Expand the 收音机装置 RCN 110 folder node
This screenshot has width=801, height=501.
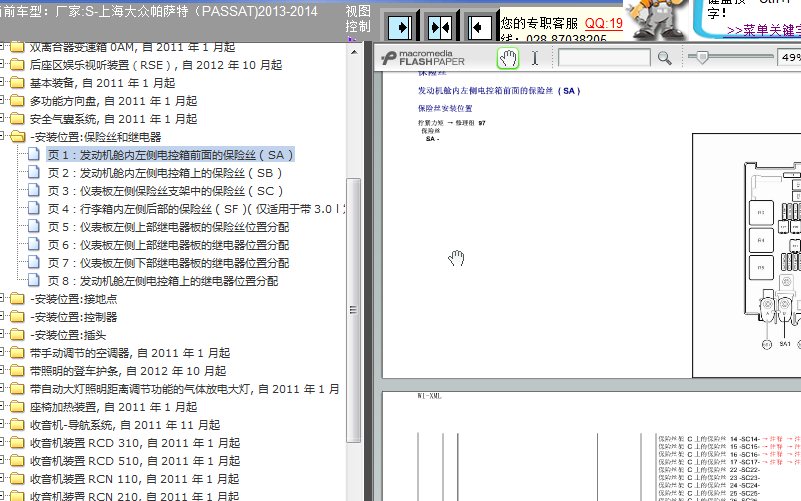(x=2, y=478)
